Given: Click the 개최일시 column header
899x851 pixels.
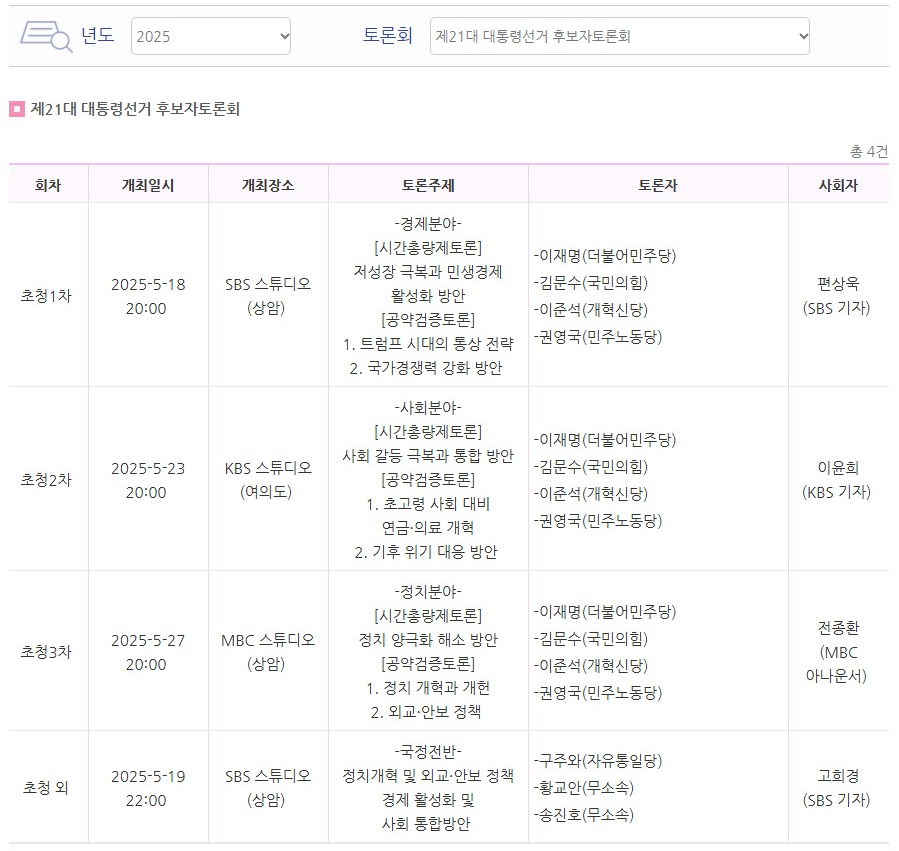Looking at the screenshot, I should pos(148,184).
